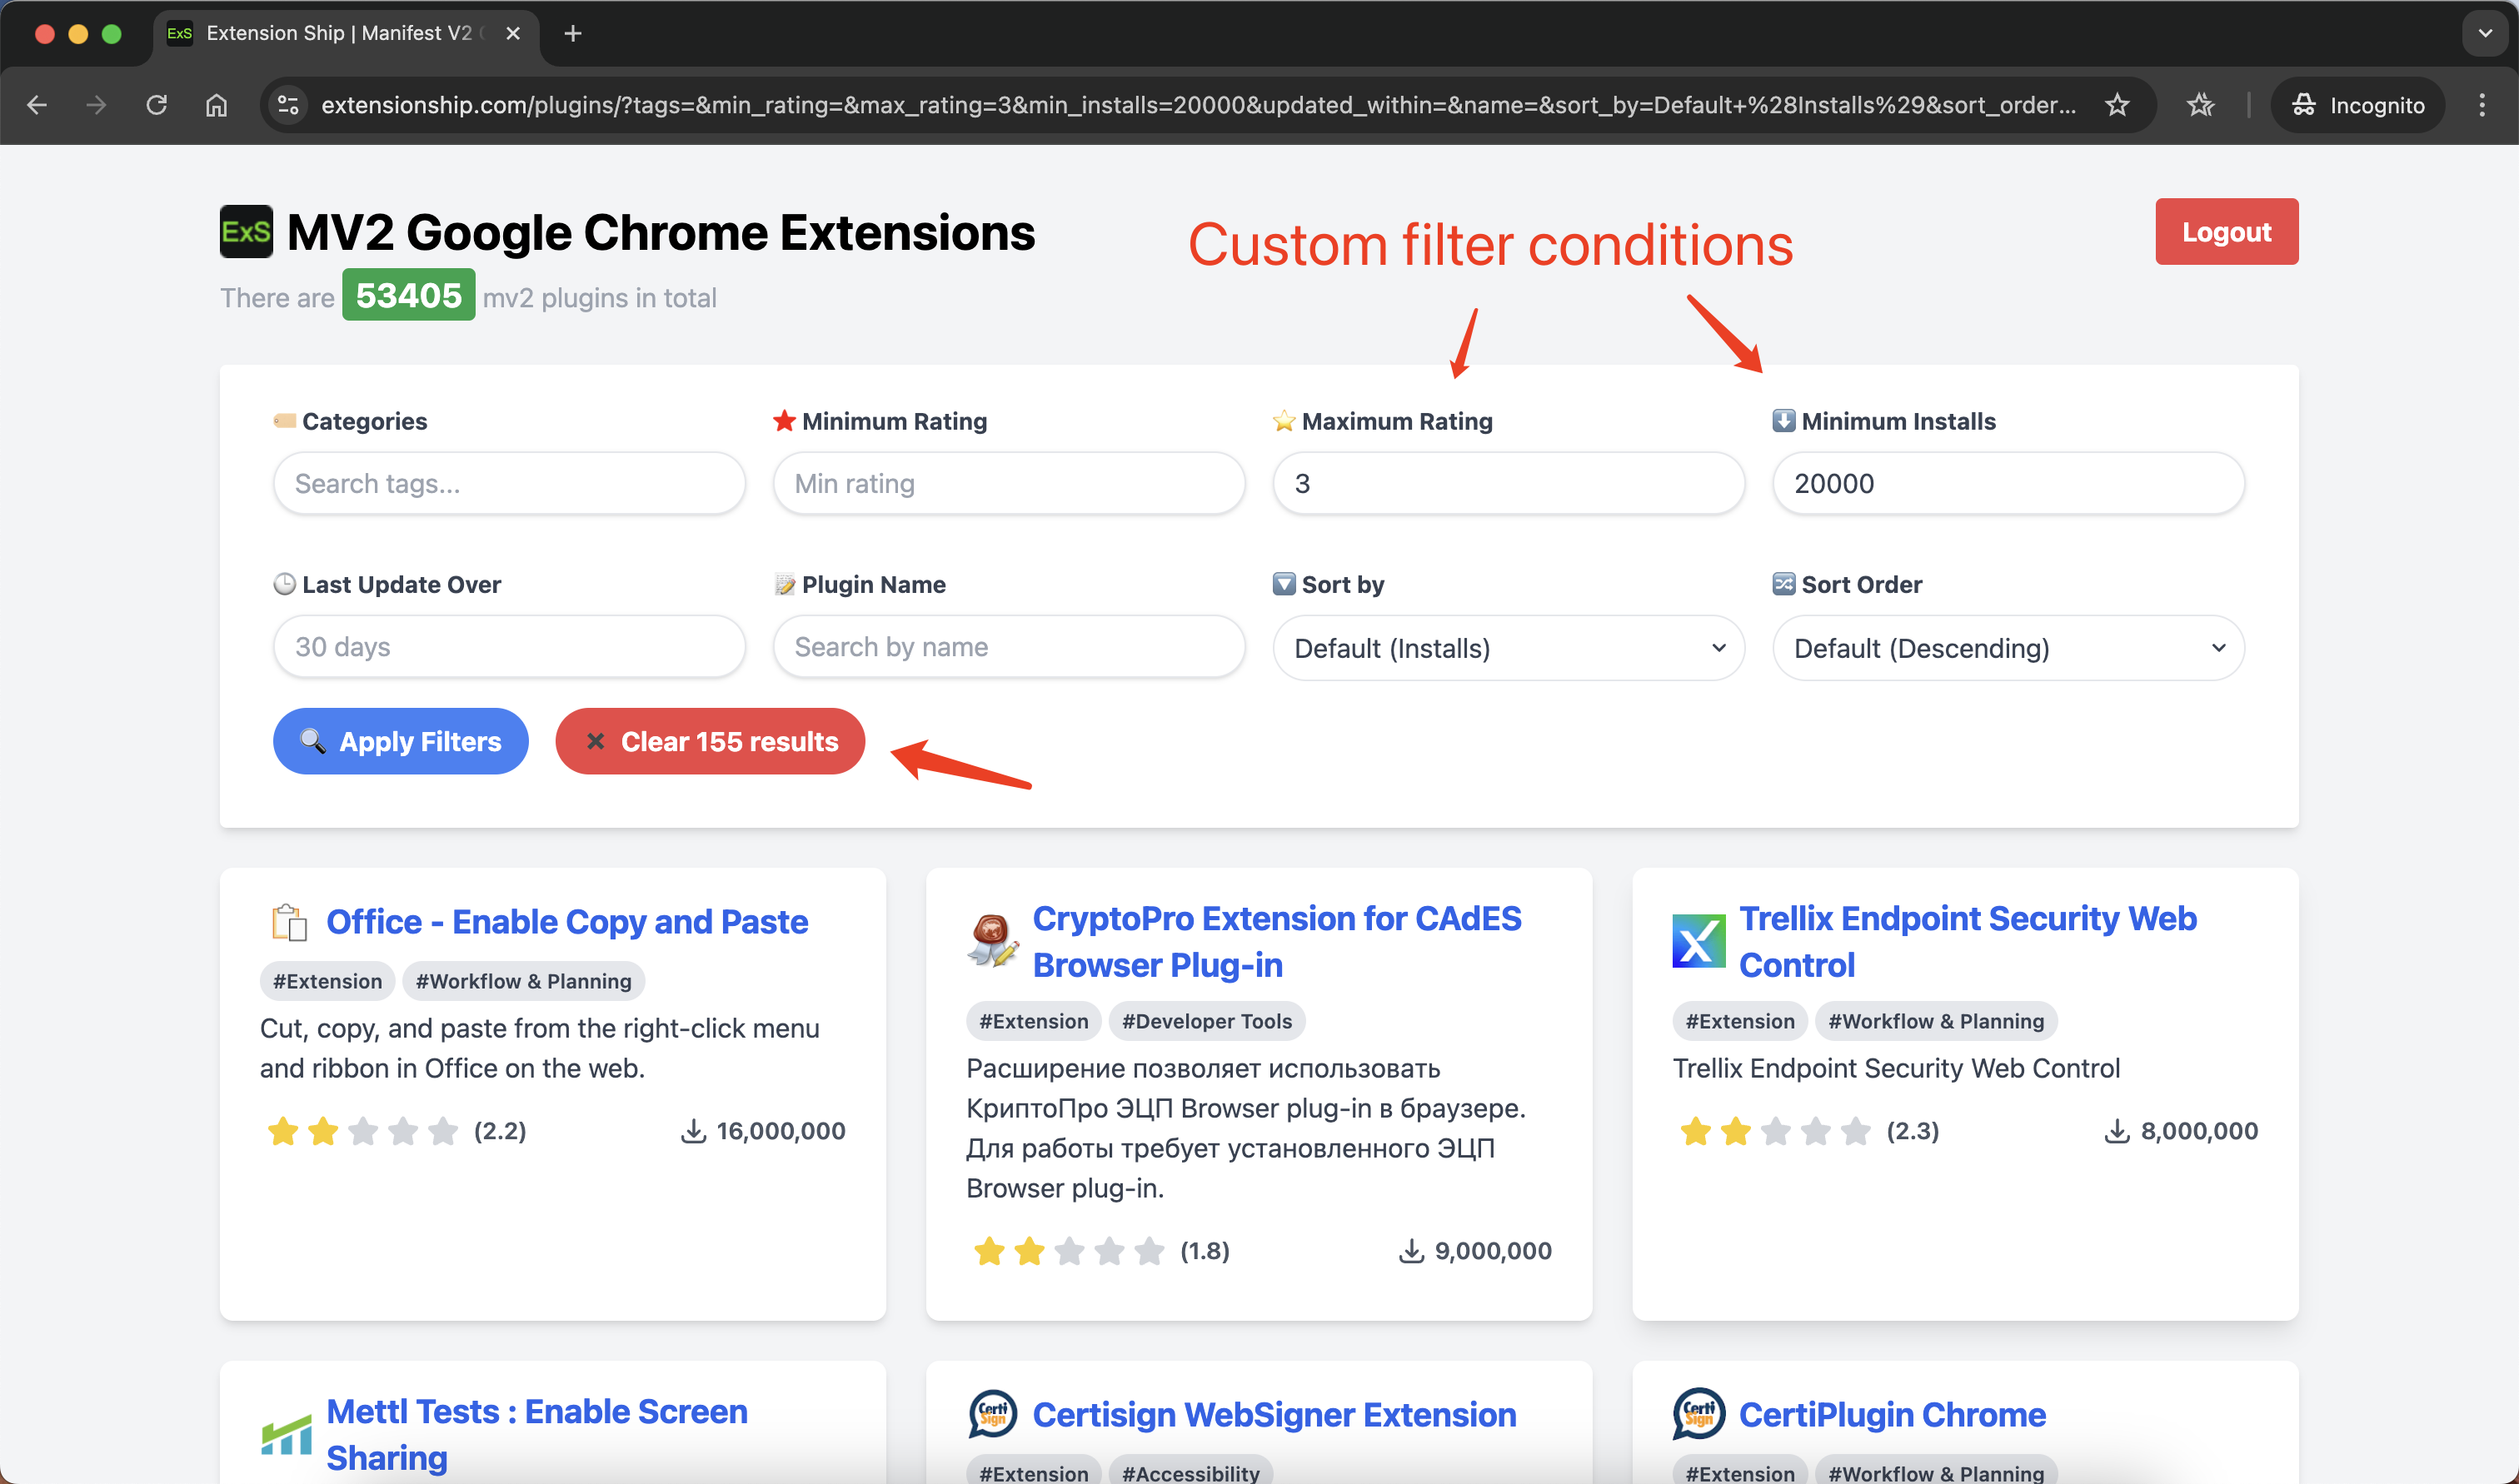
Task: Open Trellix Endpoint Security Web Control link
Action: point(1968,941)
